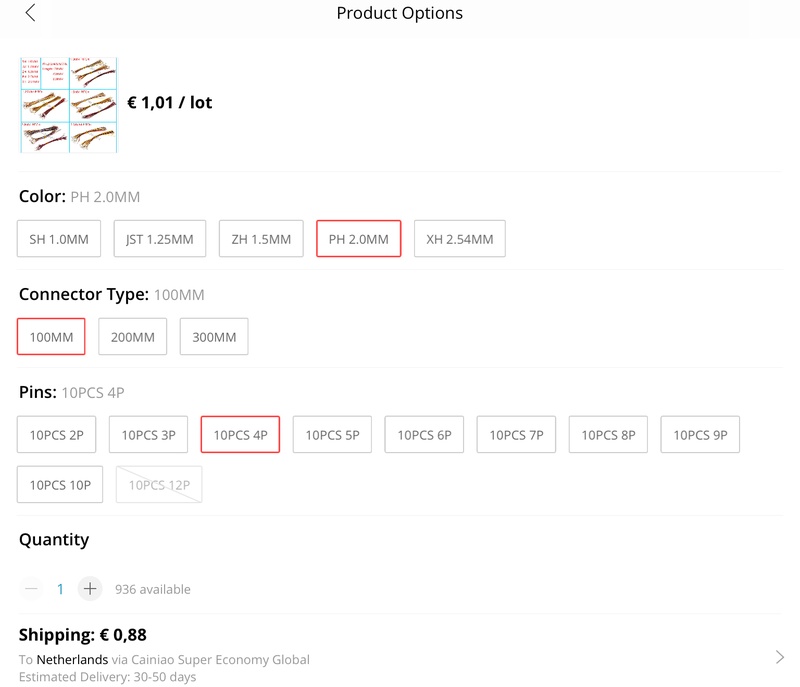Select 10PCS 8P pins
Image resolution: width=800 pixels, height=687 pixels.
[608, 435]
